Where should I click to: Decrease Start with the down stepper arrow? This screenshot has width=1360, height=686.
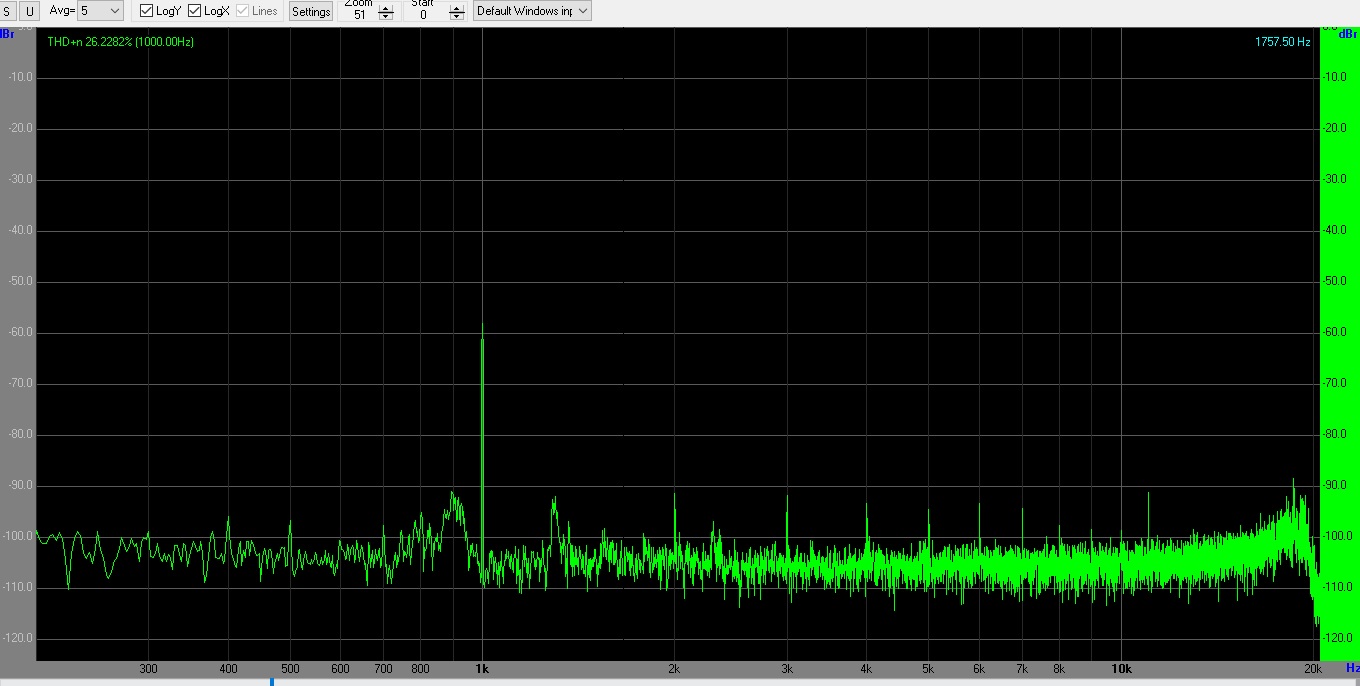click(x=457, y=17)
